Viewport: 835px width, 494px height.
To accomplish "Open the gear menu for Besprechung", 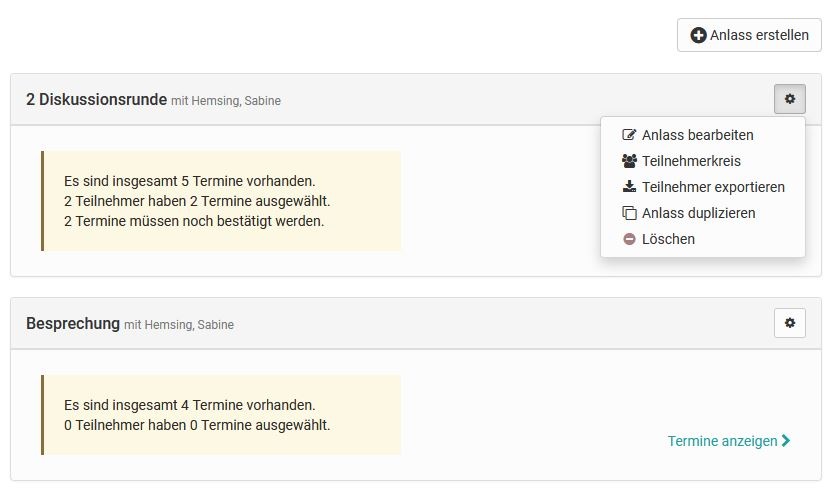I will coord(789,323).
